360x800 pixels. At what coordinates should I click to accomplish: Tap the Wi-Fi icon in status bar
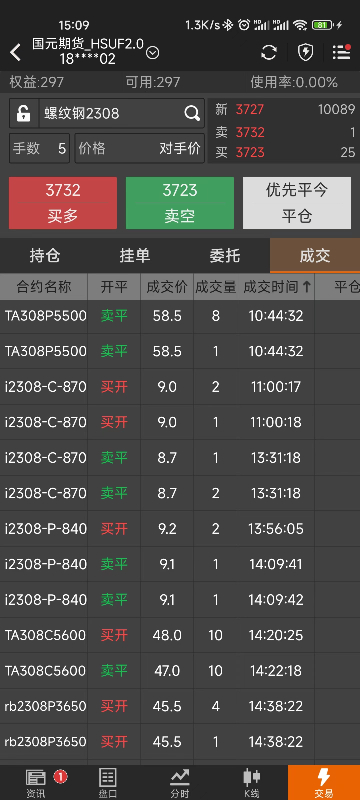coord(300,24)
